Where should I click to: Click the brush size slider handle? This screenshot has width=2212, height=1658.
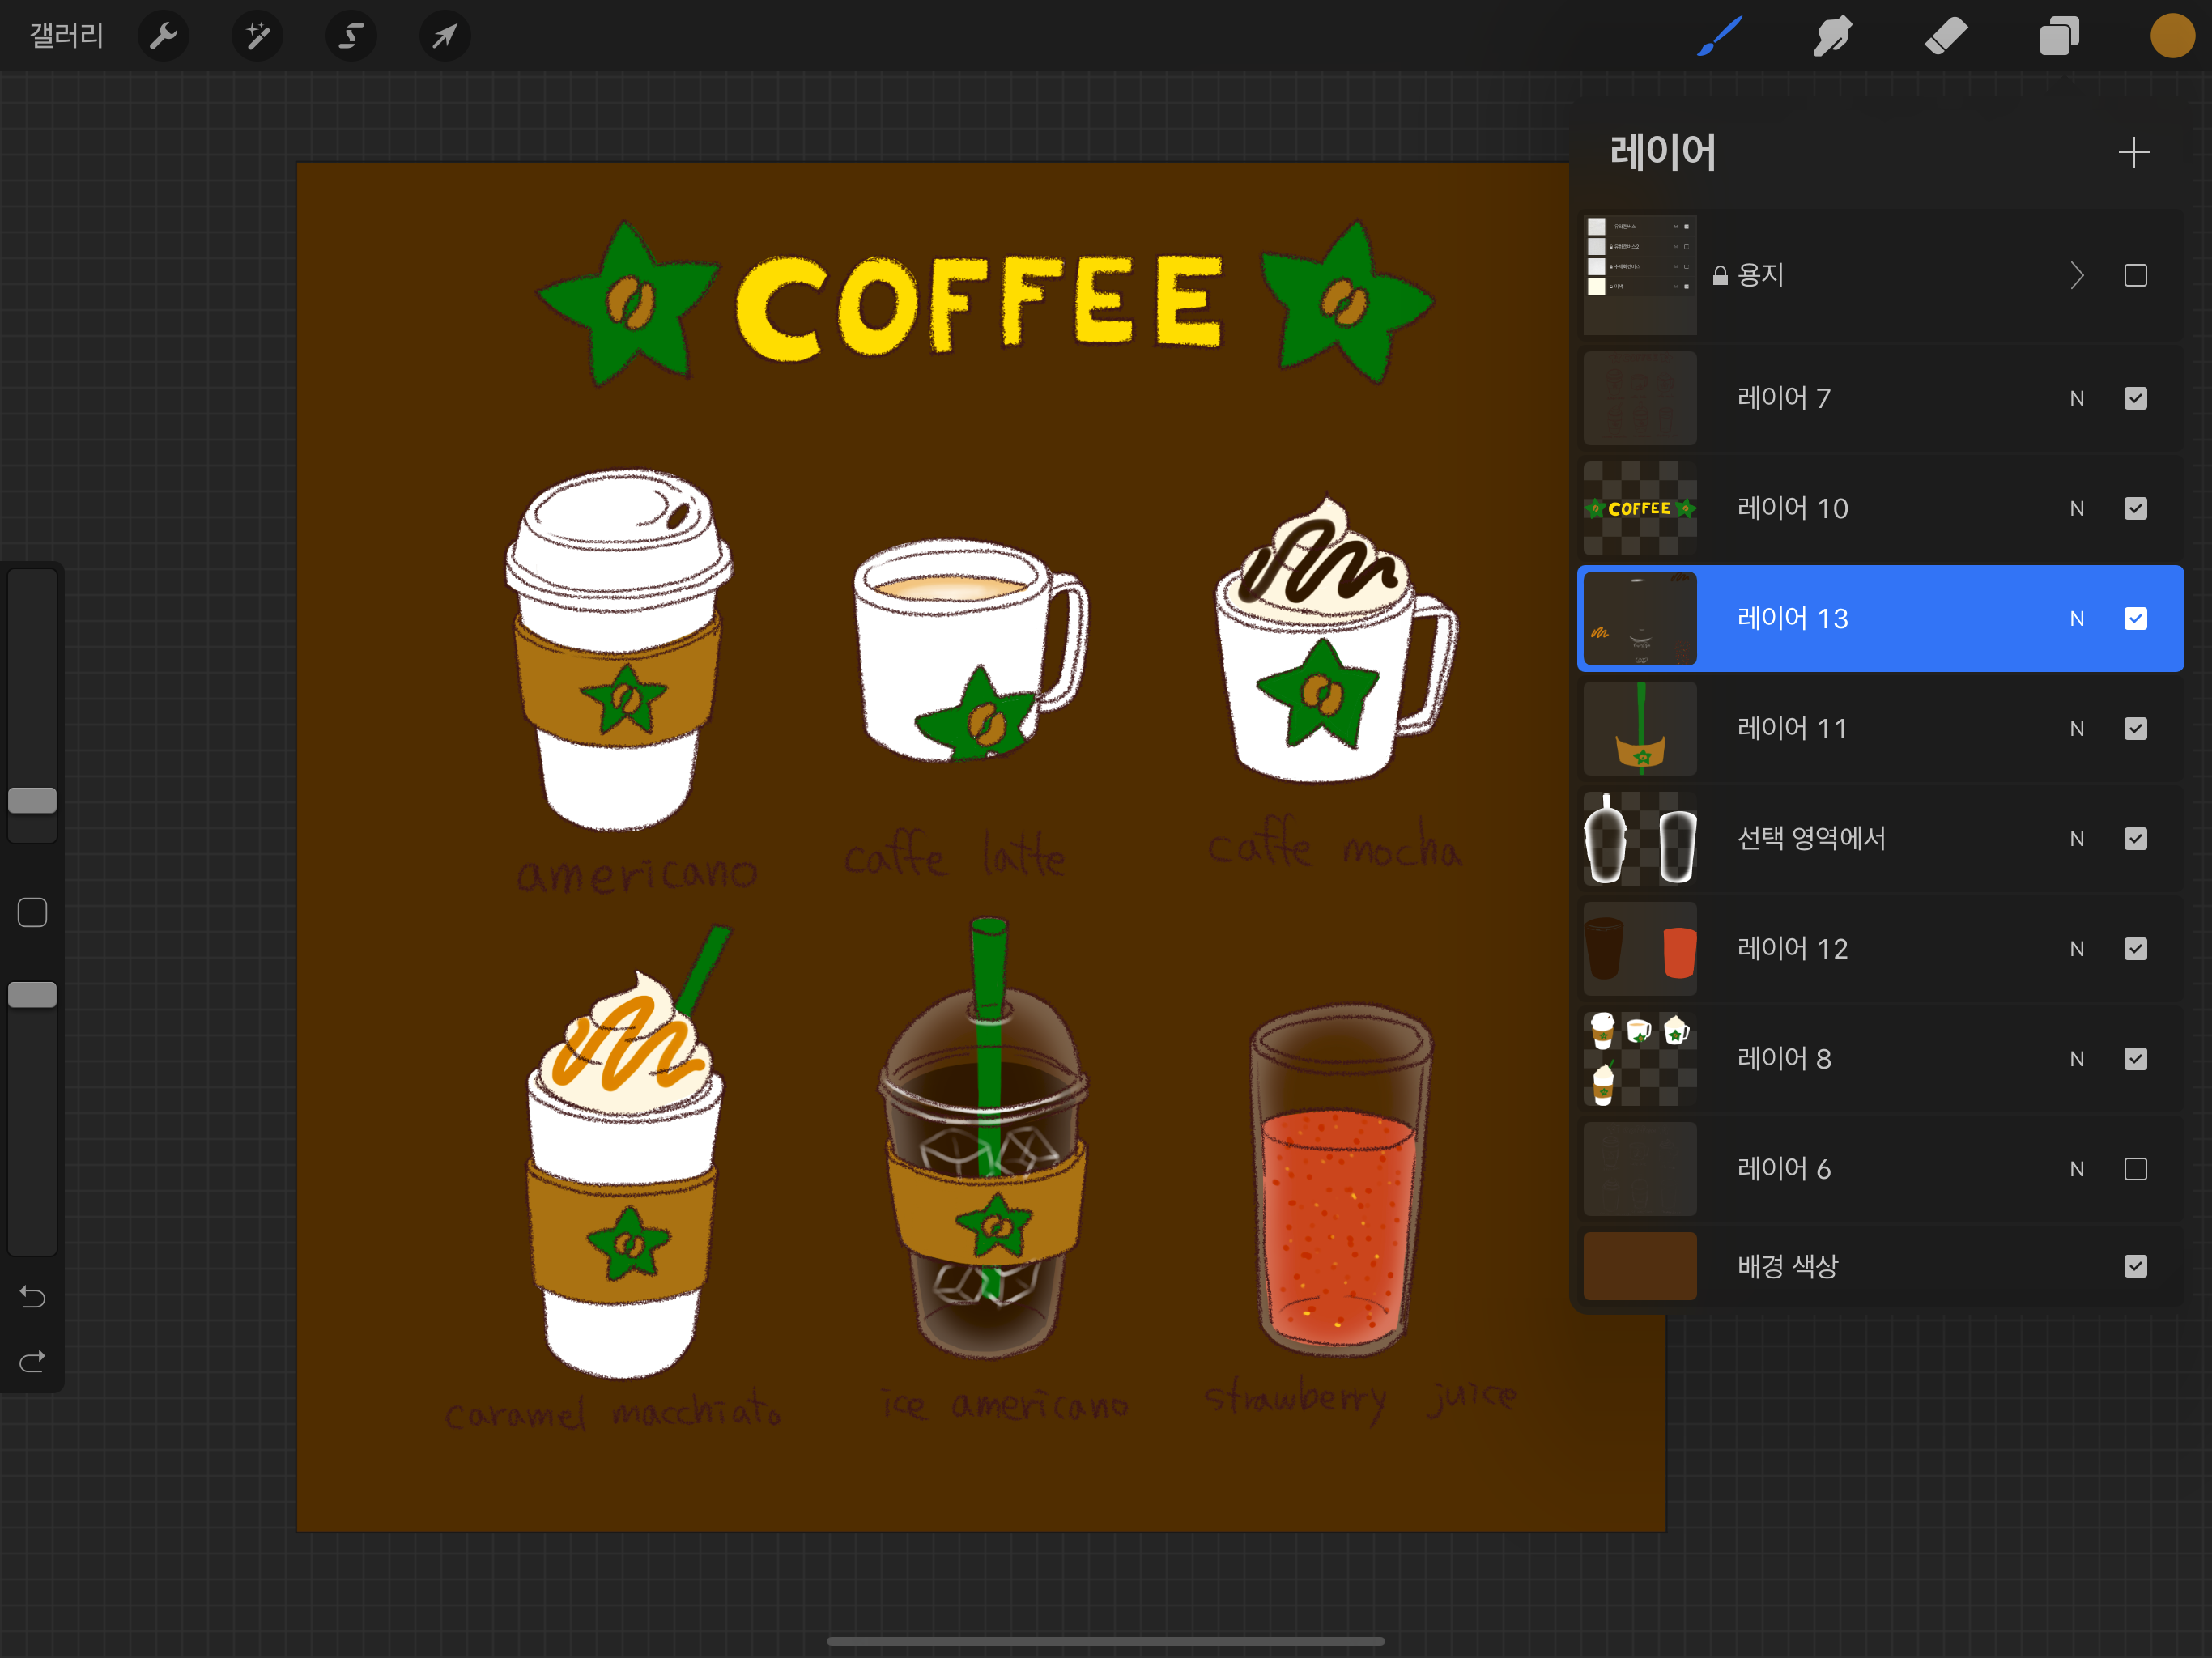click(32, 800)
